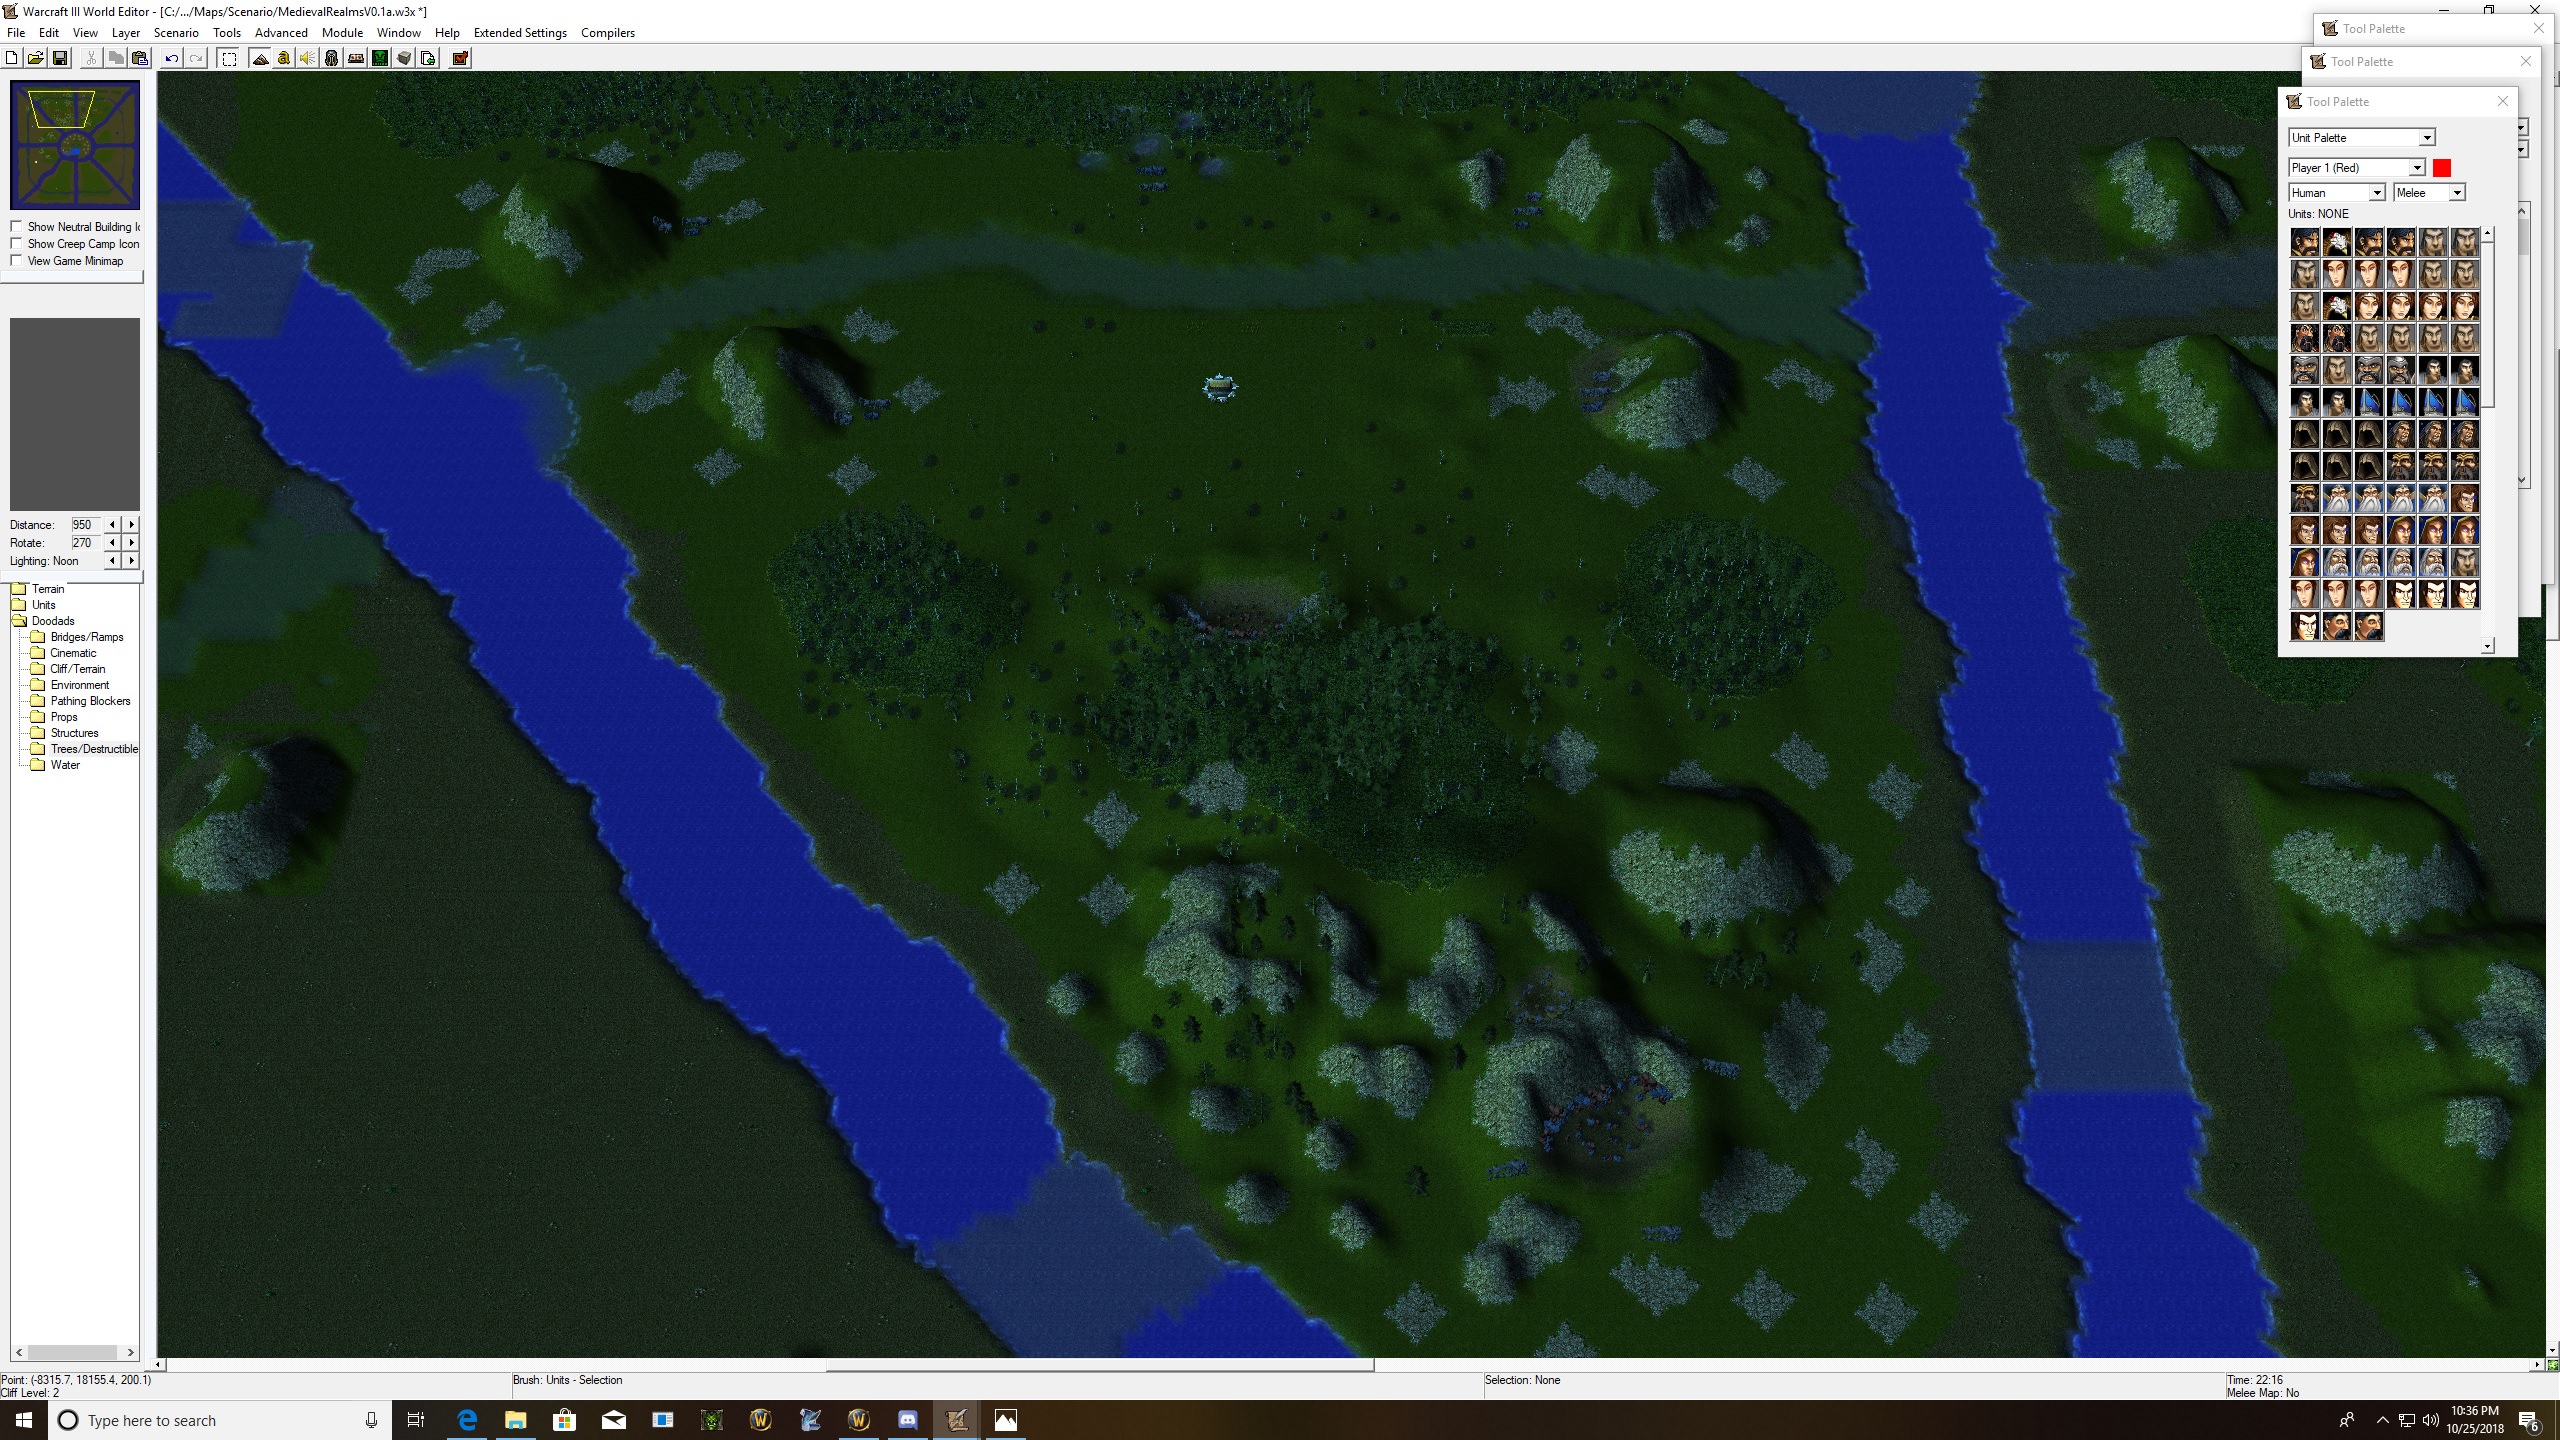Select the first unit portrait in Unit Palette
Viewport: 2560px width, 1440px height.
click(2305, 242)
